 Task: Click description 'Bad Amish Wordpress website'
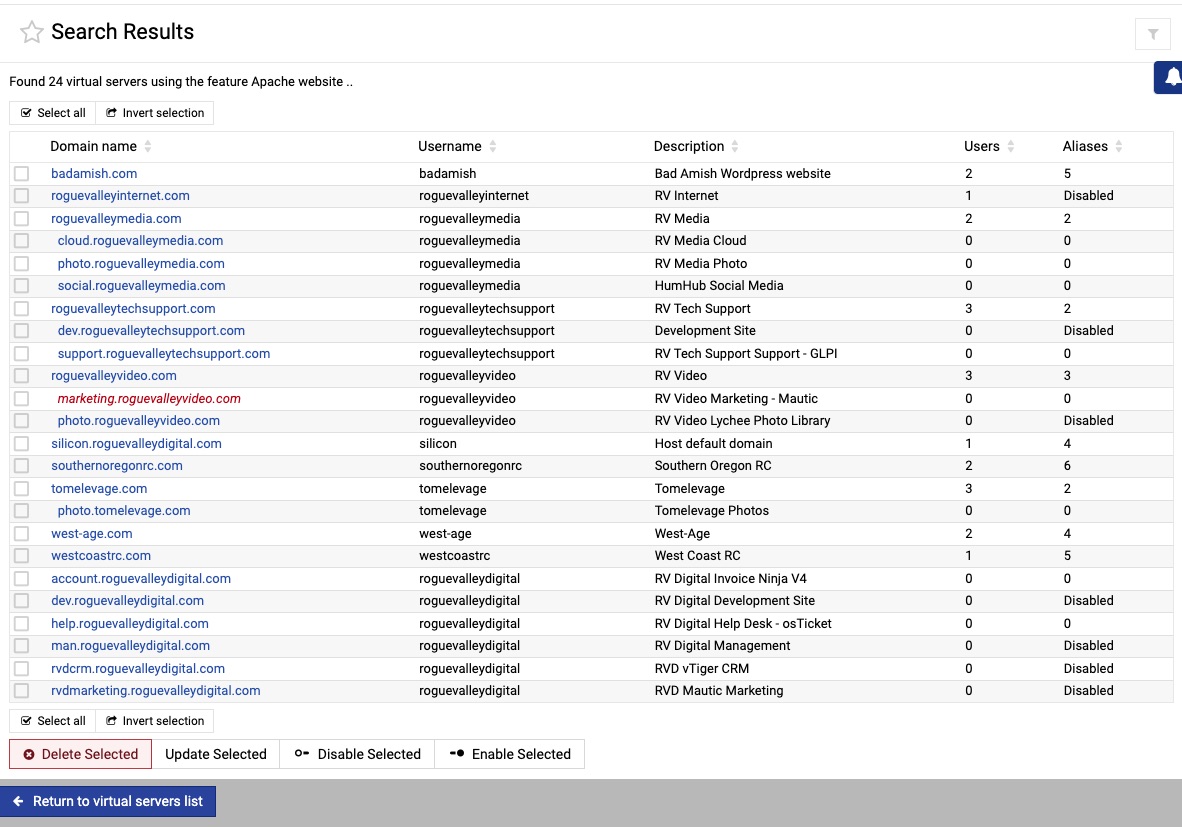pyautogui.click(x=743, y=173)
